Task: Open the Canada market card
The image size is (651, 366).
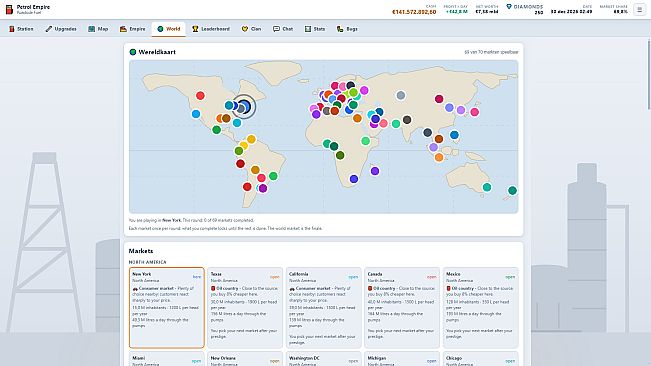Action: click(x=402, y=307)
